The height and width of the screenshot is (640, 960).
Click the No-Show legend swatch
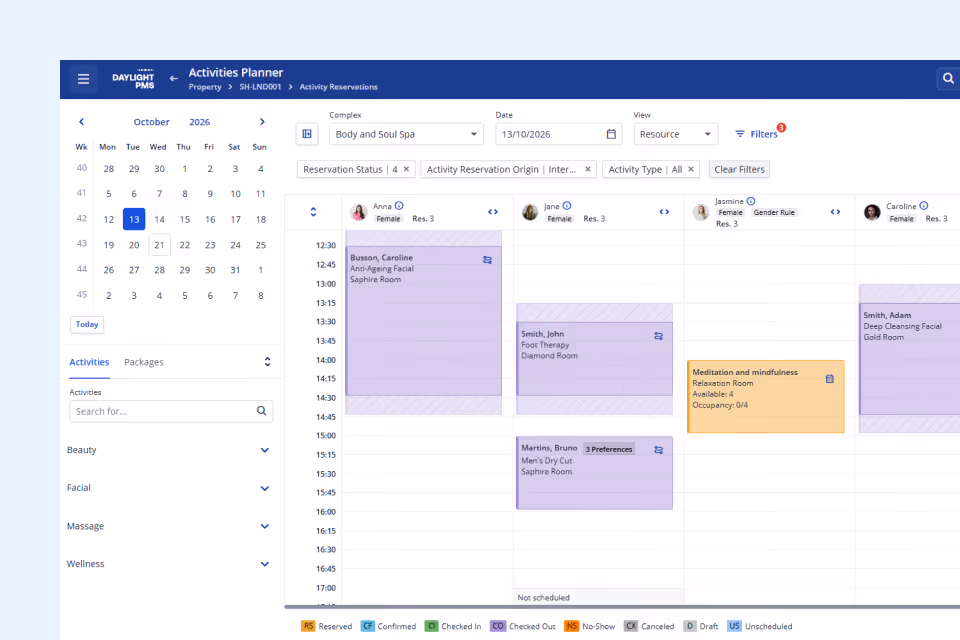tap(571, 626)
